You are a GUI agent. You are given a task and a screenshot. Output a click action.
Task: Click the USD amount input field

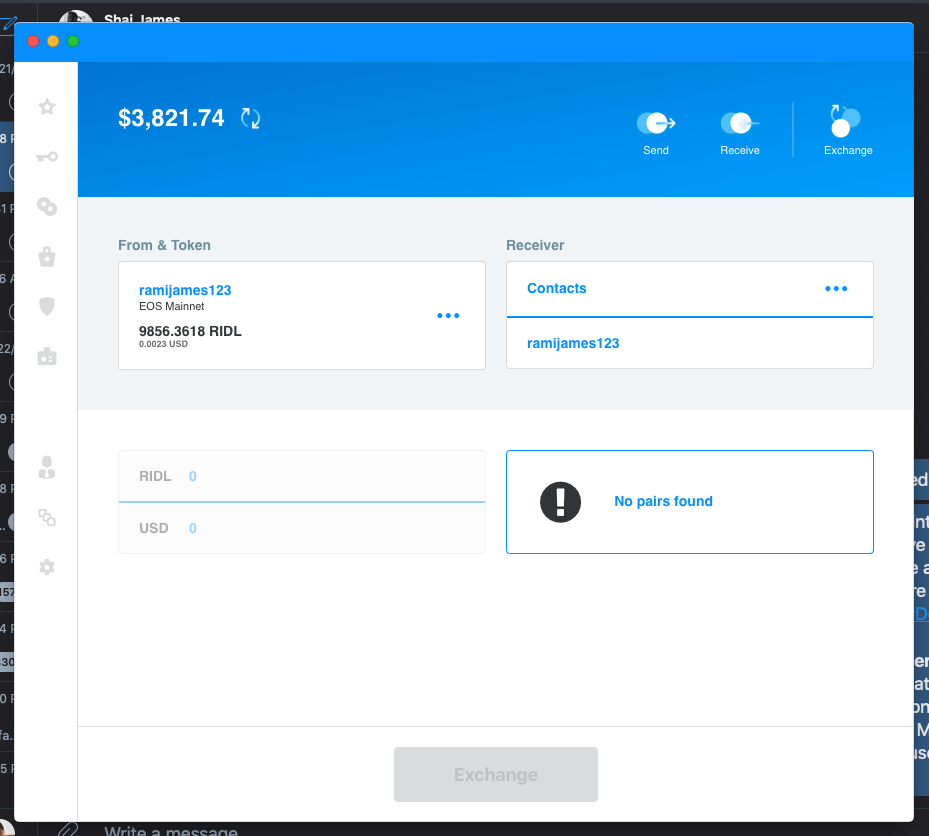pos(300,527)
